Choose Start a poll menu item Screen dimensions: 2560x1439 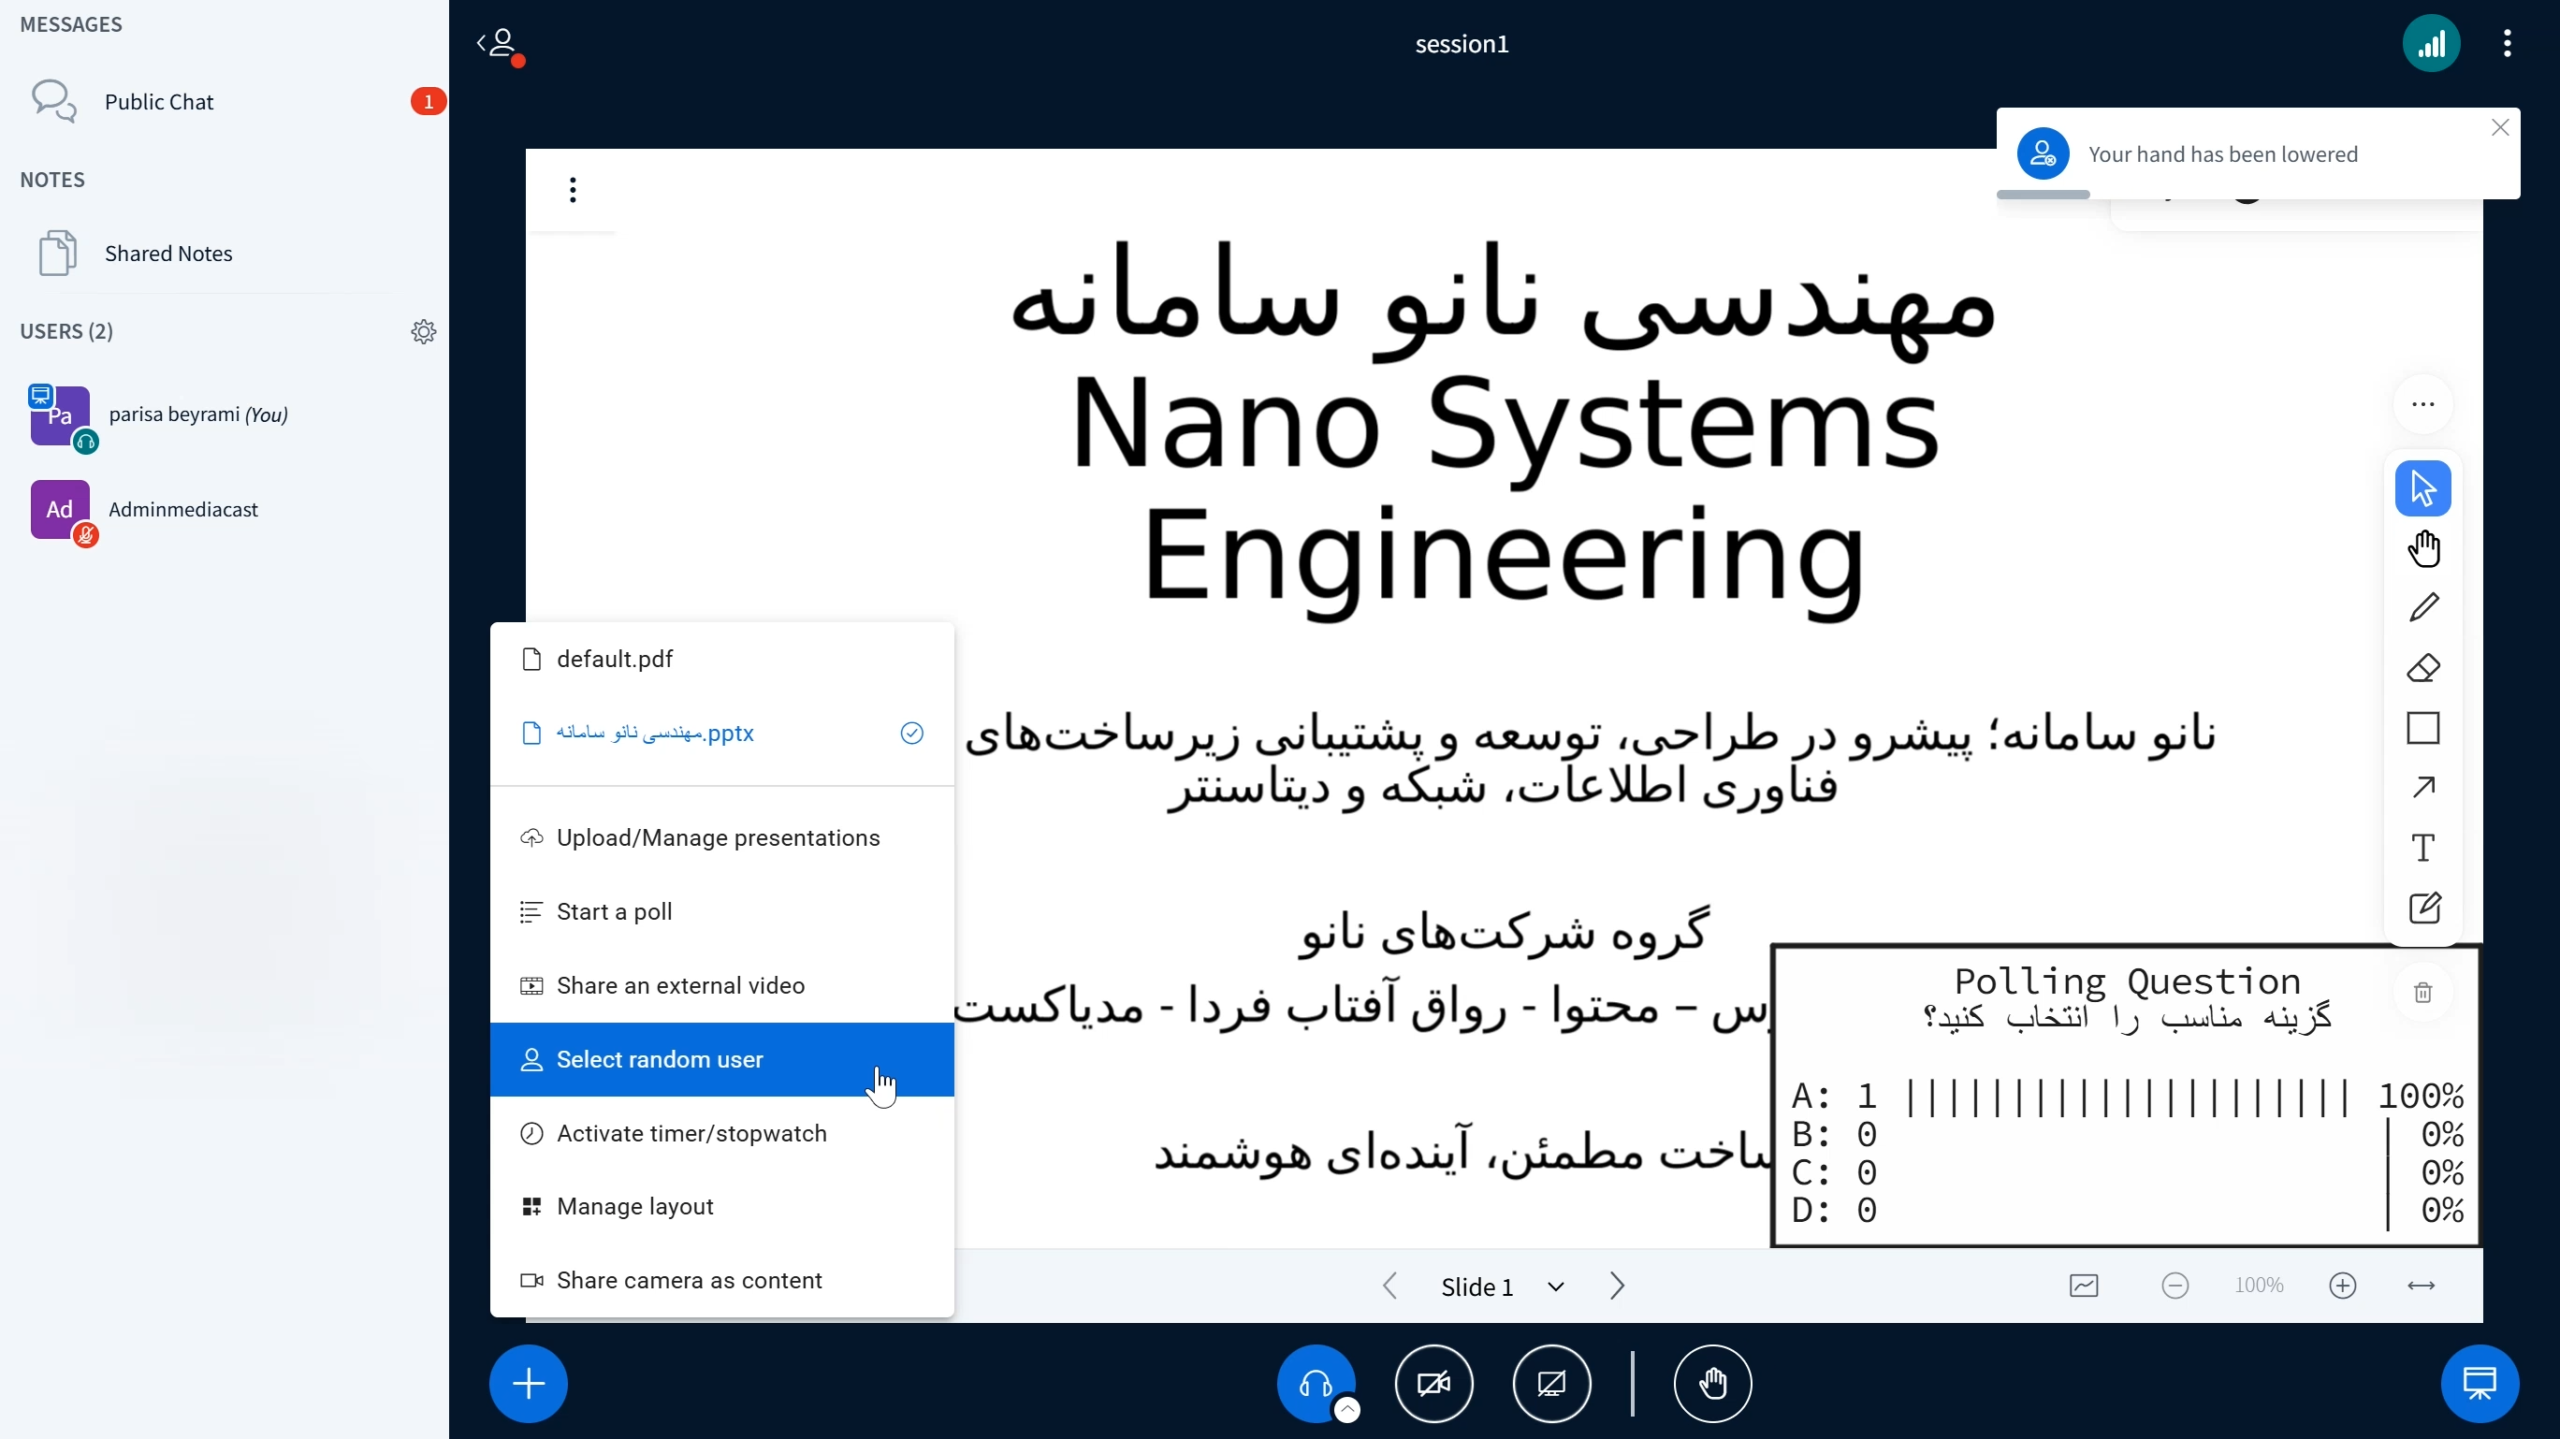click(614, 912)
